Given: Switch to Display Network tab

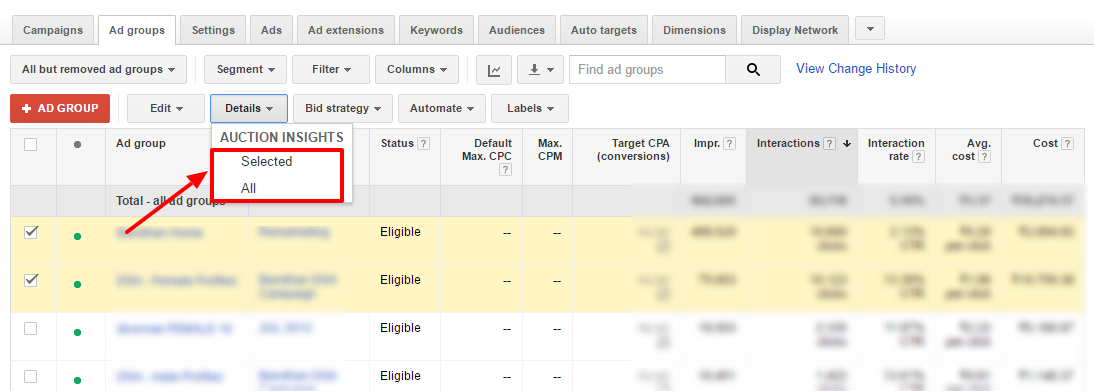Looking at the screenshot, I should click(795, 31).
